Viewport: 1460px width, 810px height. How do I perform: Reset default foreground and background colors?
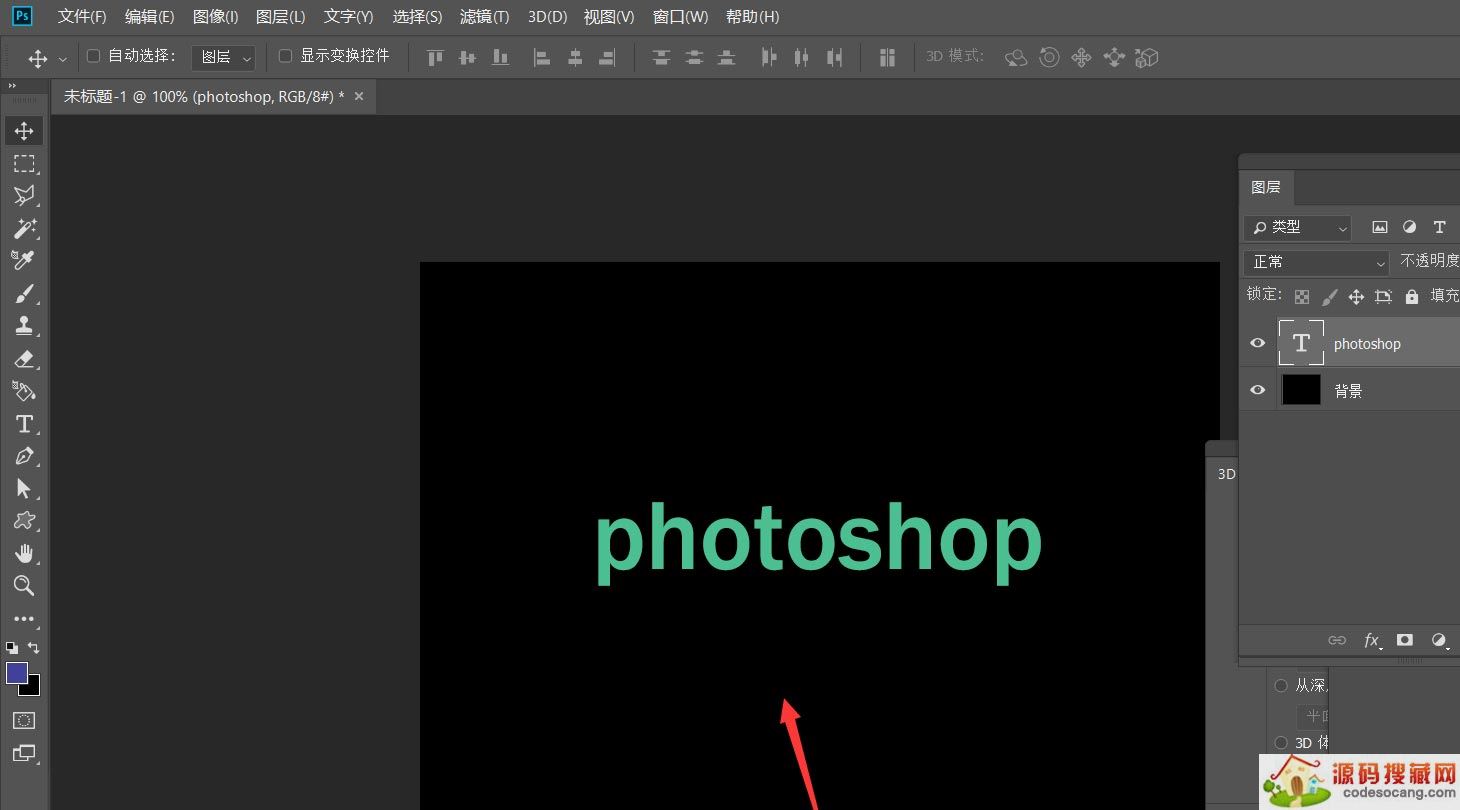[12, 648]
